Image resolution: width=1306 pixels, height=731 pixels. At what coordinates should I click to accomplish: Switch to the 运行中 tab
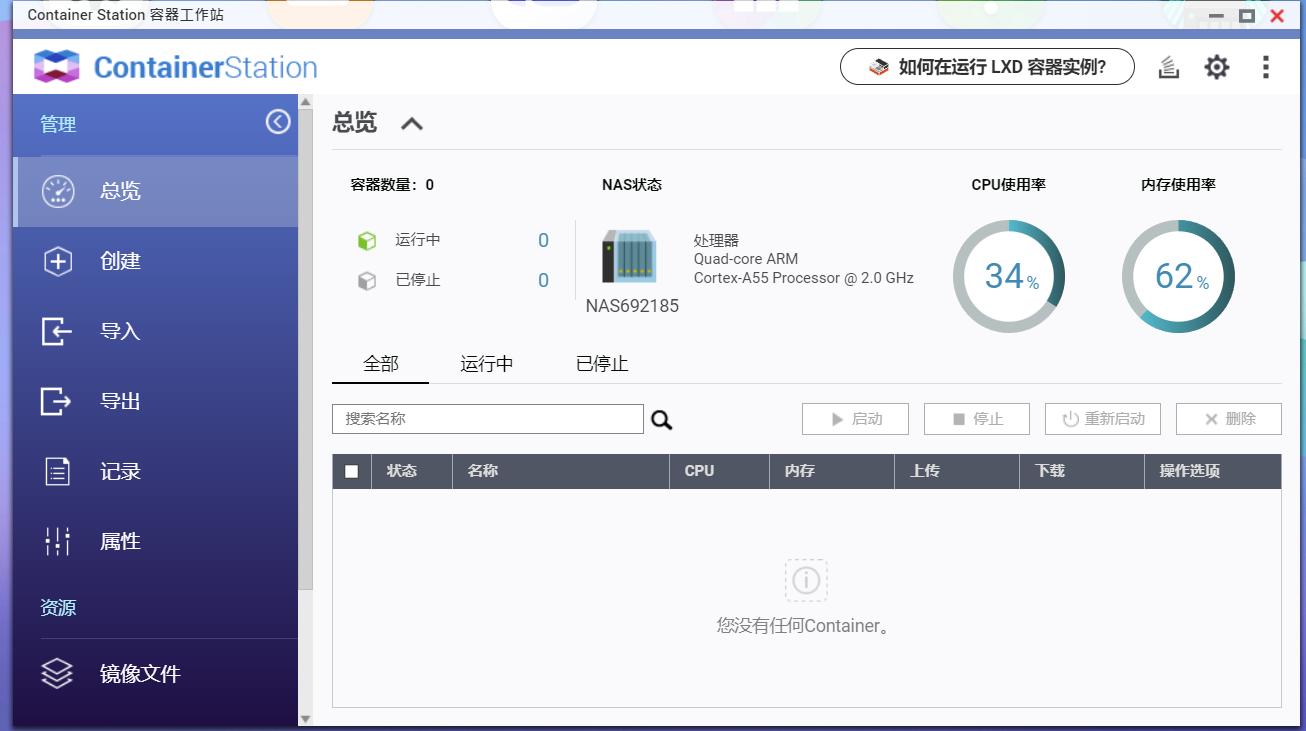(x=486, y=364)
